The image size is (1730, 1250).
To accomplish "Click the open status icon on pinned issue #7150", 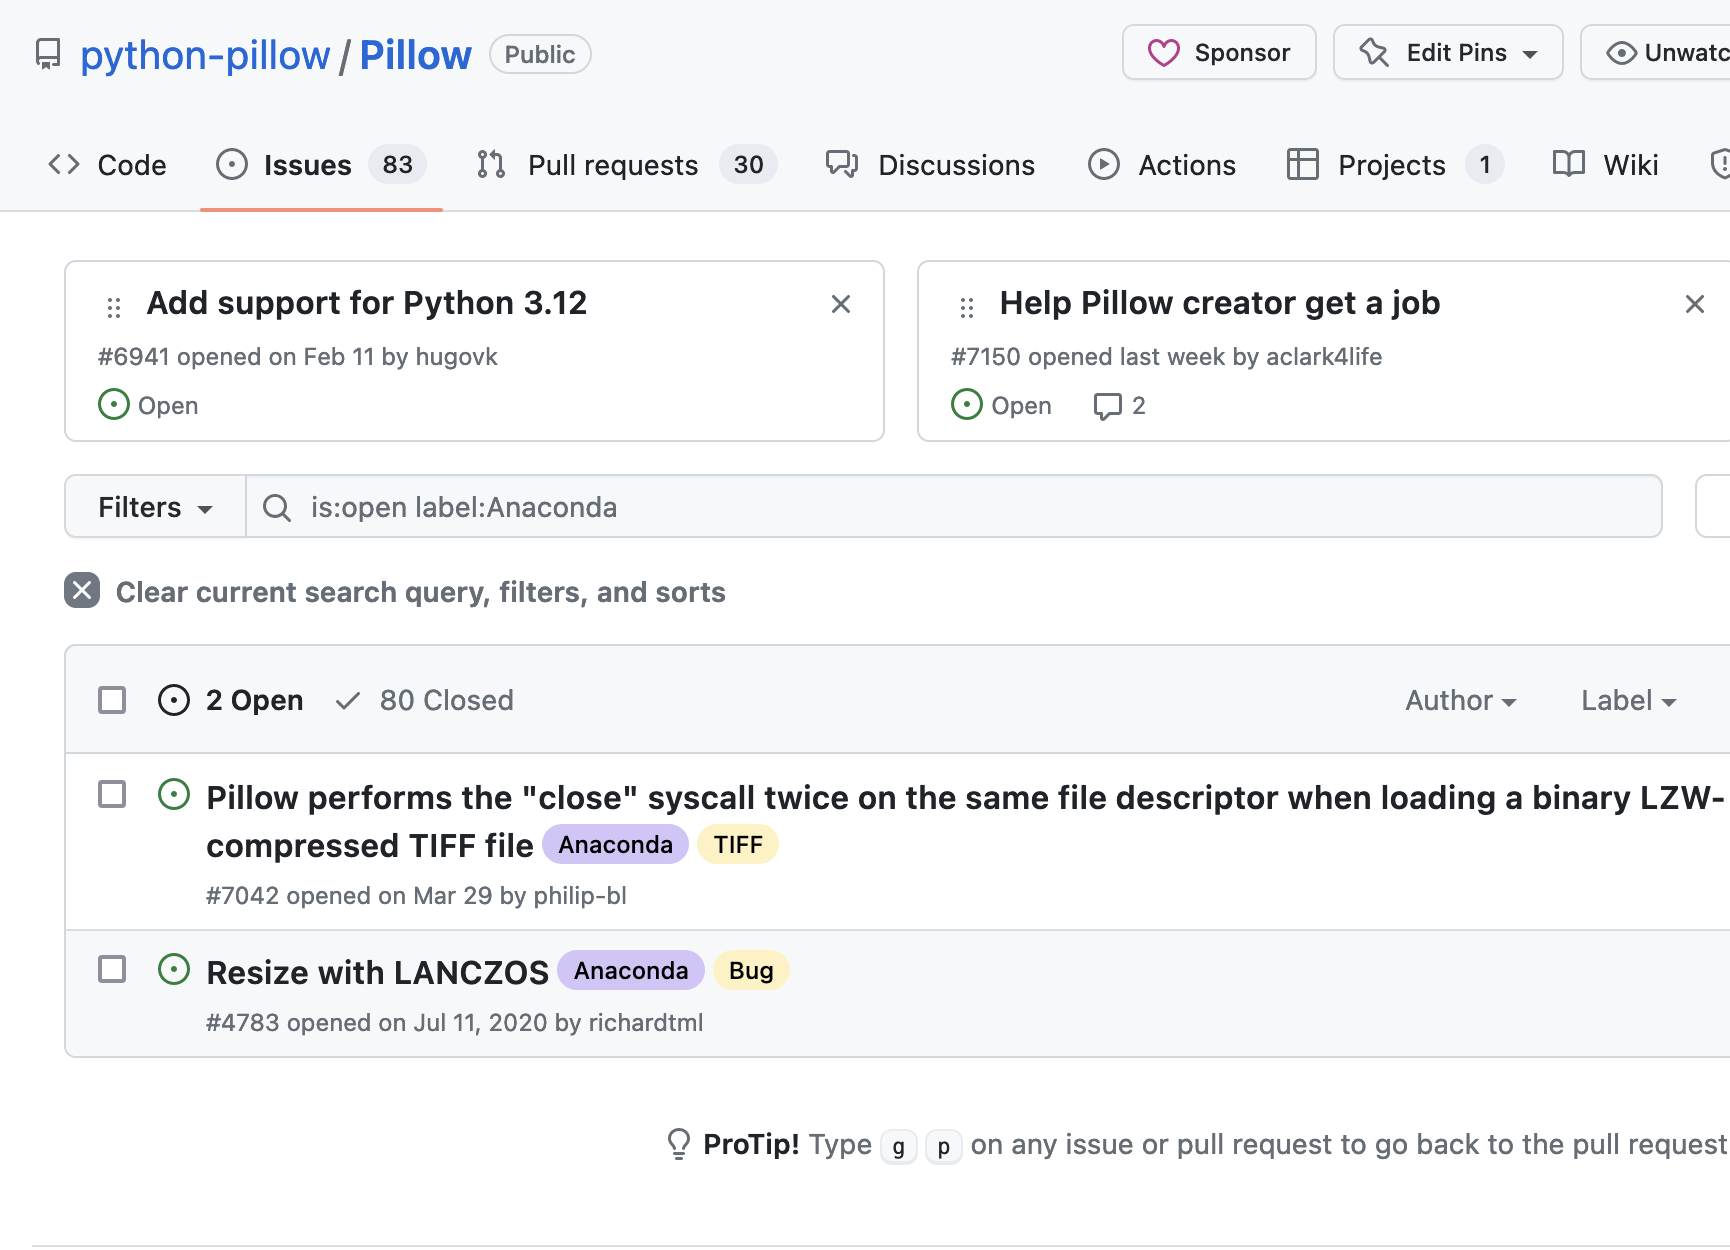I will pos(967,404).
